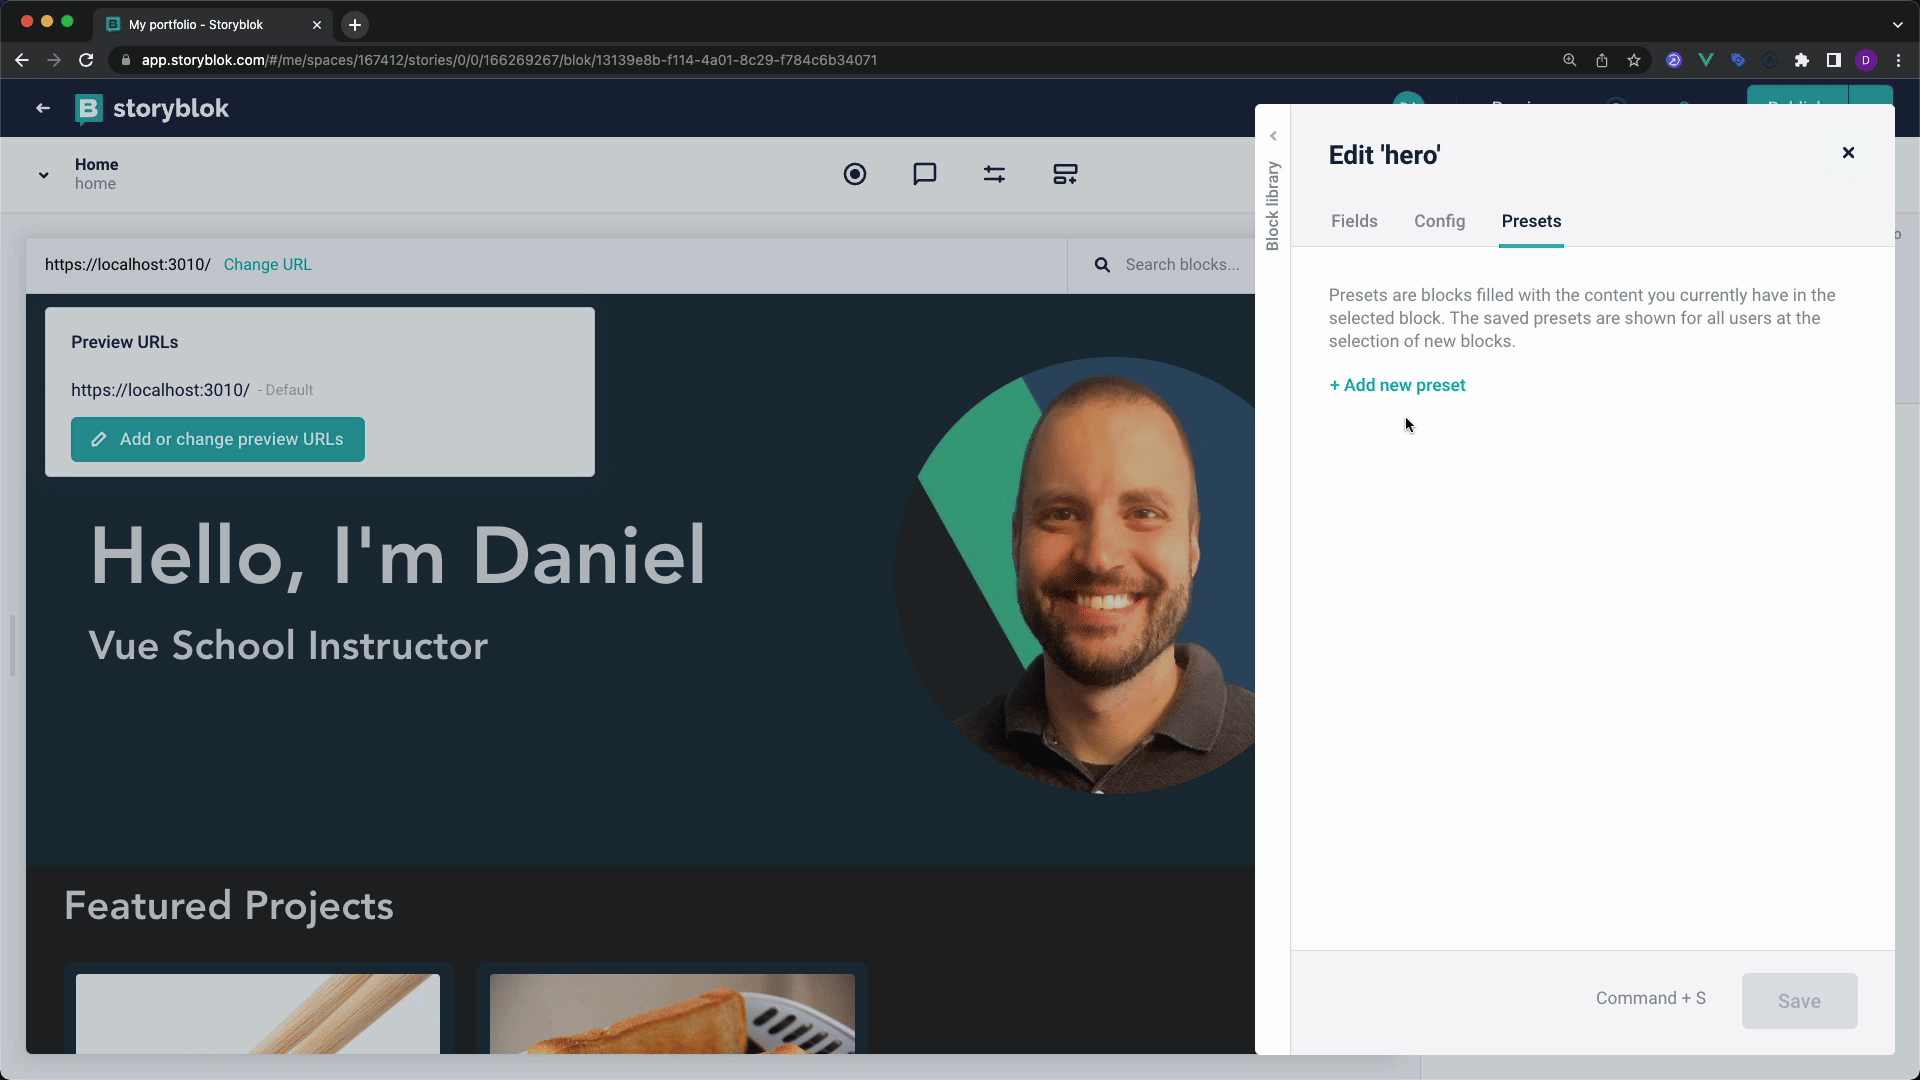The width and height of the screenshot is (1920, 1080).
Task: Click the 'Command + S' shortcut hint
Action: (x=1651, y=998)
